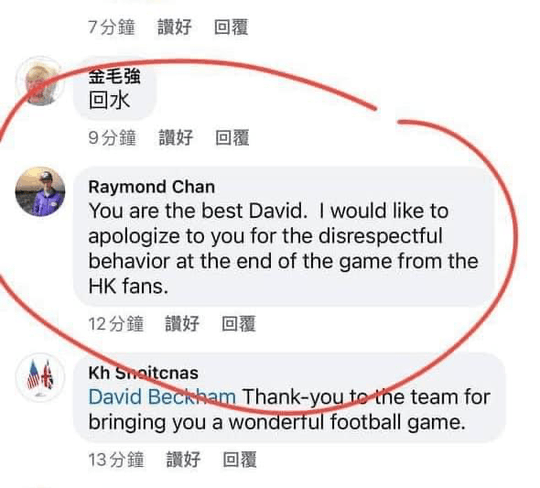The width and height of the screenshot is (540, 488).
Task: Open 金毛強's profile picture
Action: (x=40, y=81)
